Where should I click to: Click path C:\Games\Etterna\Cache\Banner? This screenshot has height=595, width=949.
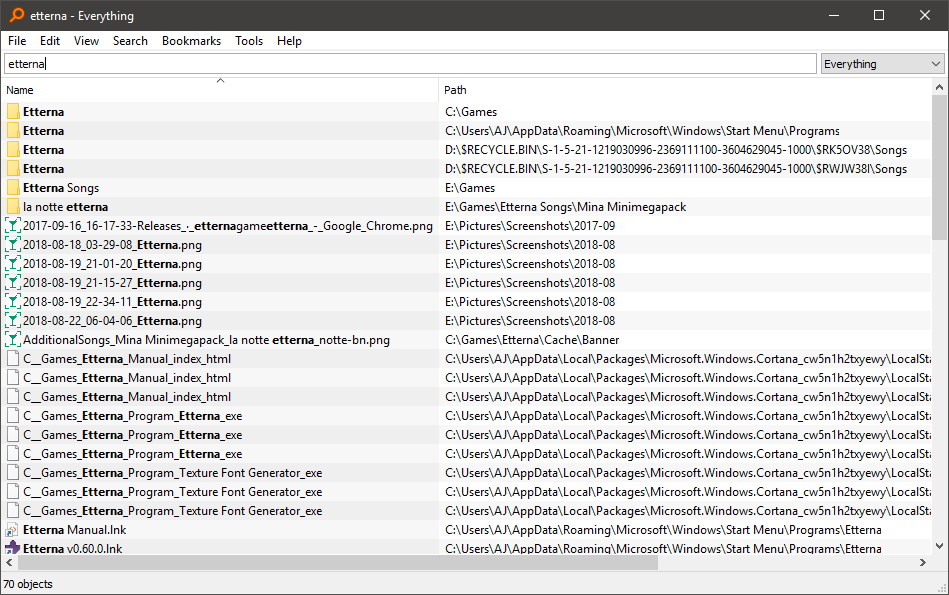point(532,340)
